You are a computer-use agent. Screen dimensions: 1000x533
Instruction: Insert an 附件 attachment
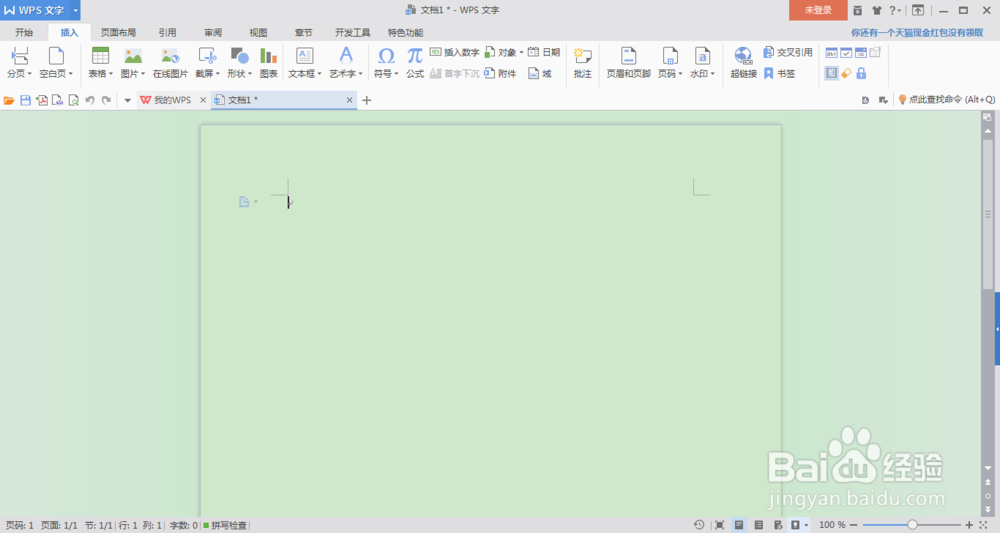[x=500, y=74]
